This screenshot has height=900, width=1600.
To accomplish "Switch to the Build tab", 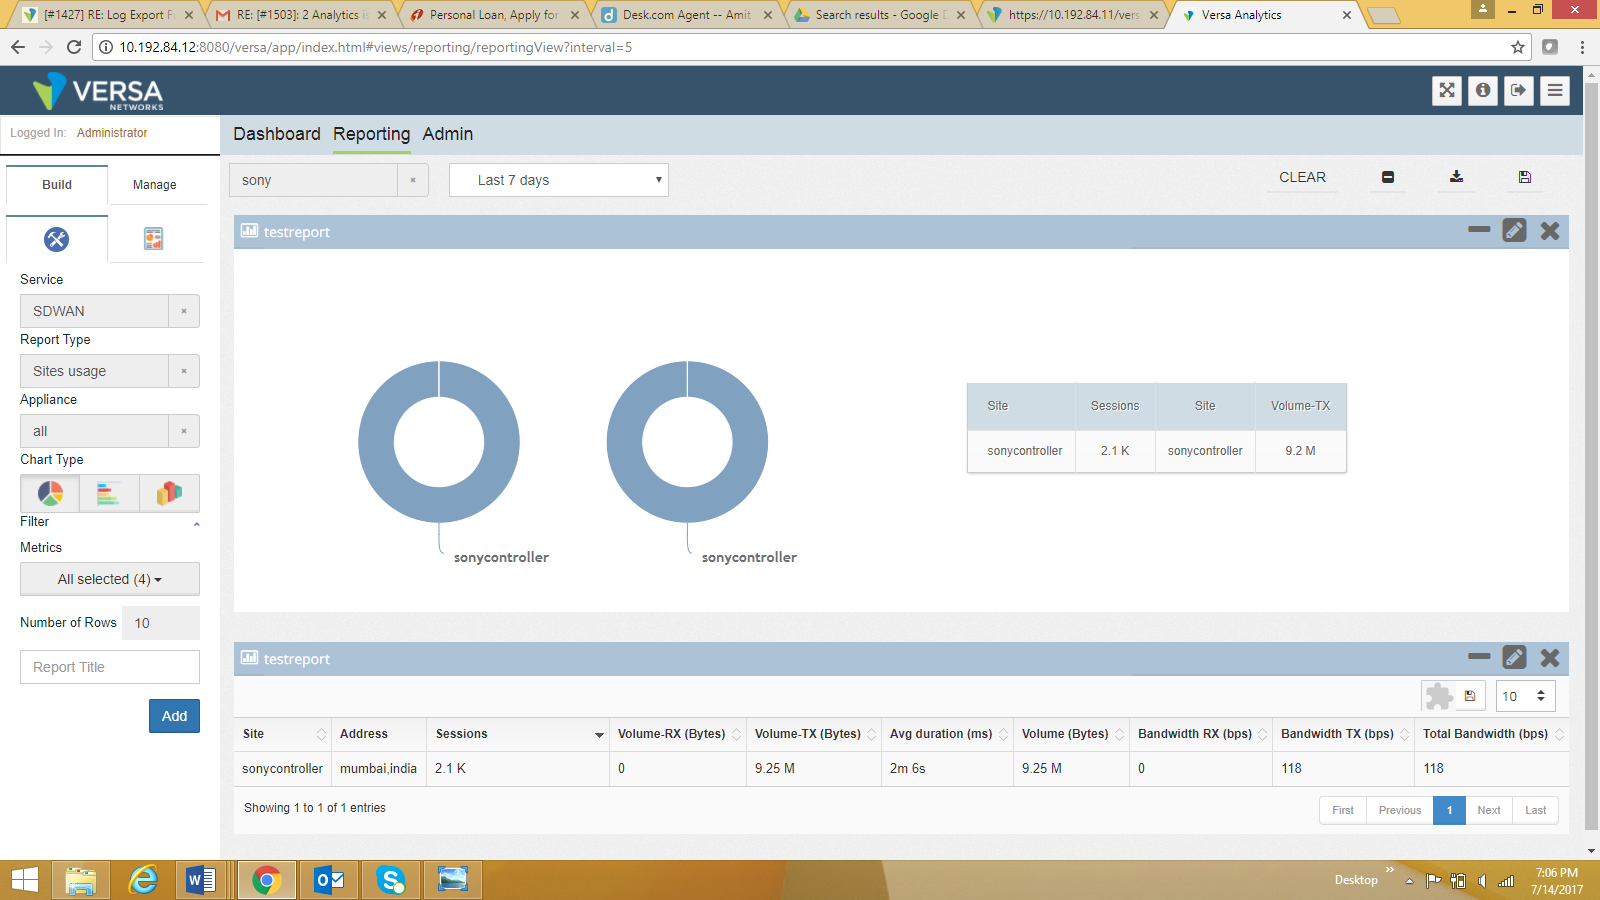I will (x=57, y=185).
